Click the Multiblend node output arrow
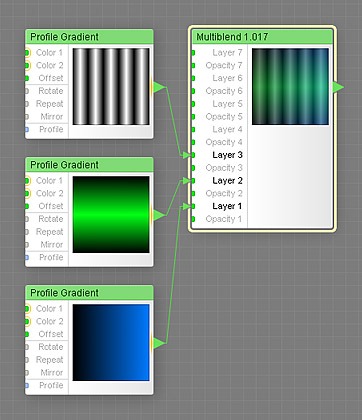Viewport: 362px width, 420px height. [338, 88]
